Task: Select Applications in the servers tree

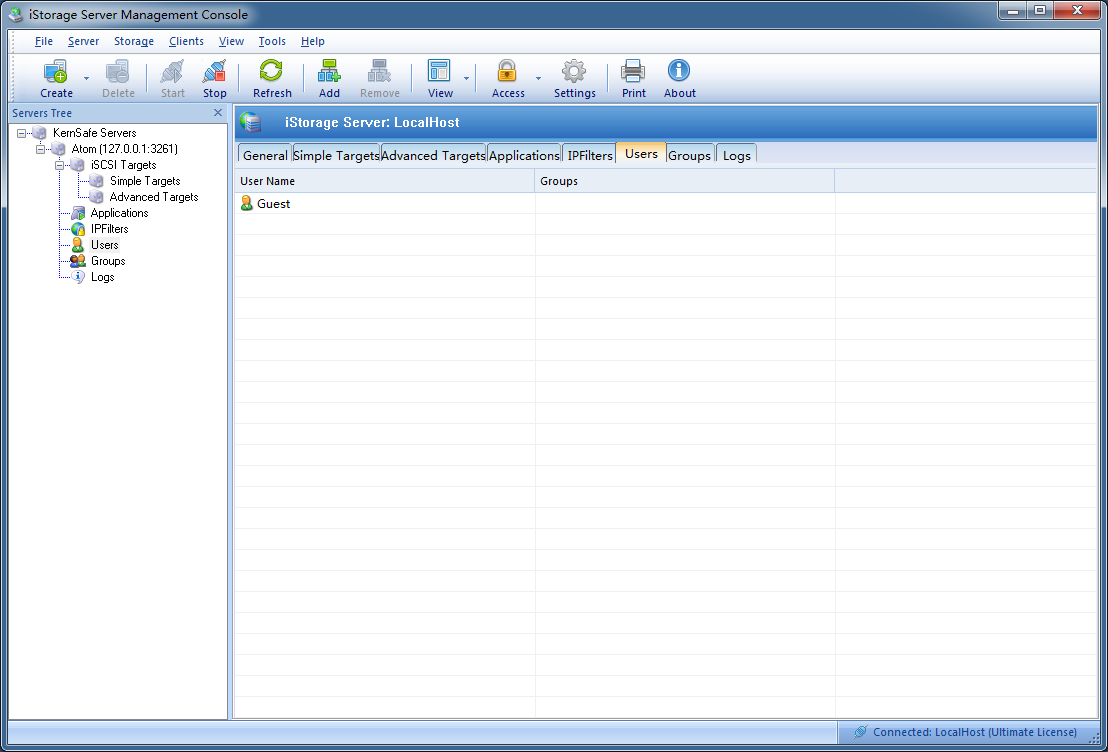Action: [x=119, y=213]
